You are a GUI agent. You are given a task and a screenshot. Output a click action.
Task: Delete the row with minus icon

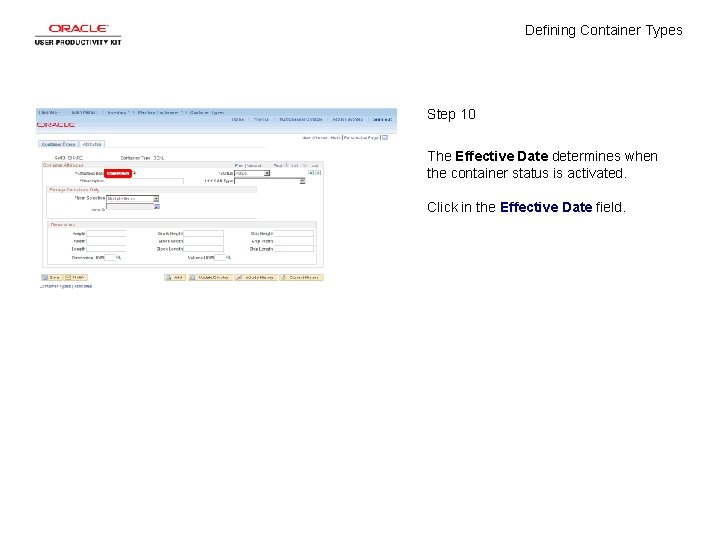pos(318,173)
